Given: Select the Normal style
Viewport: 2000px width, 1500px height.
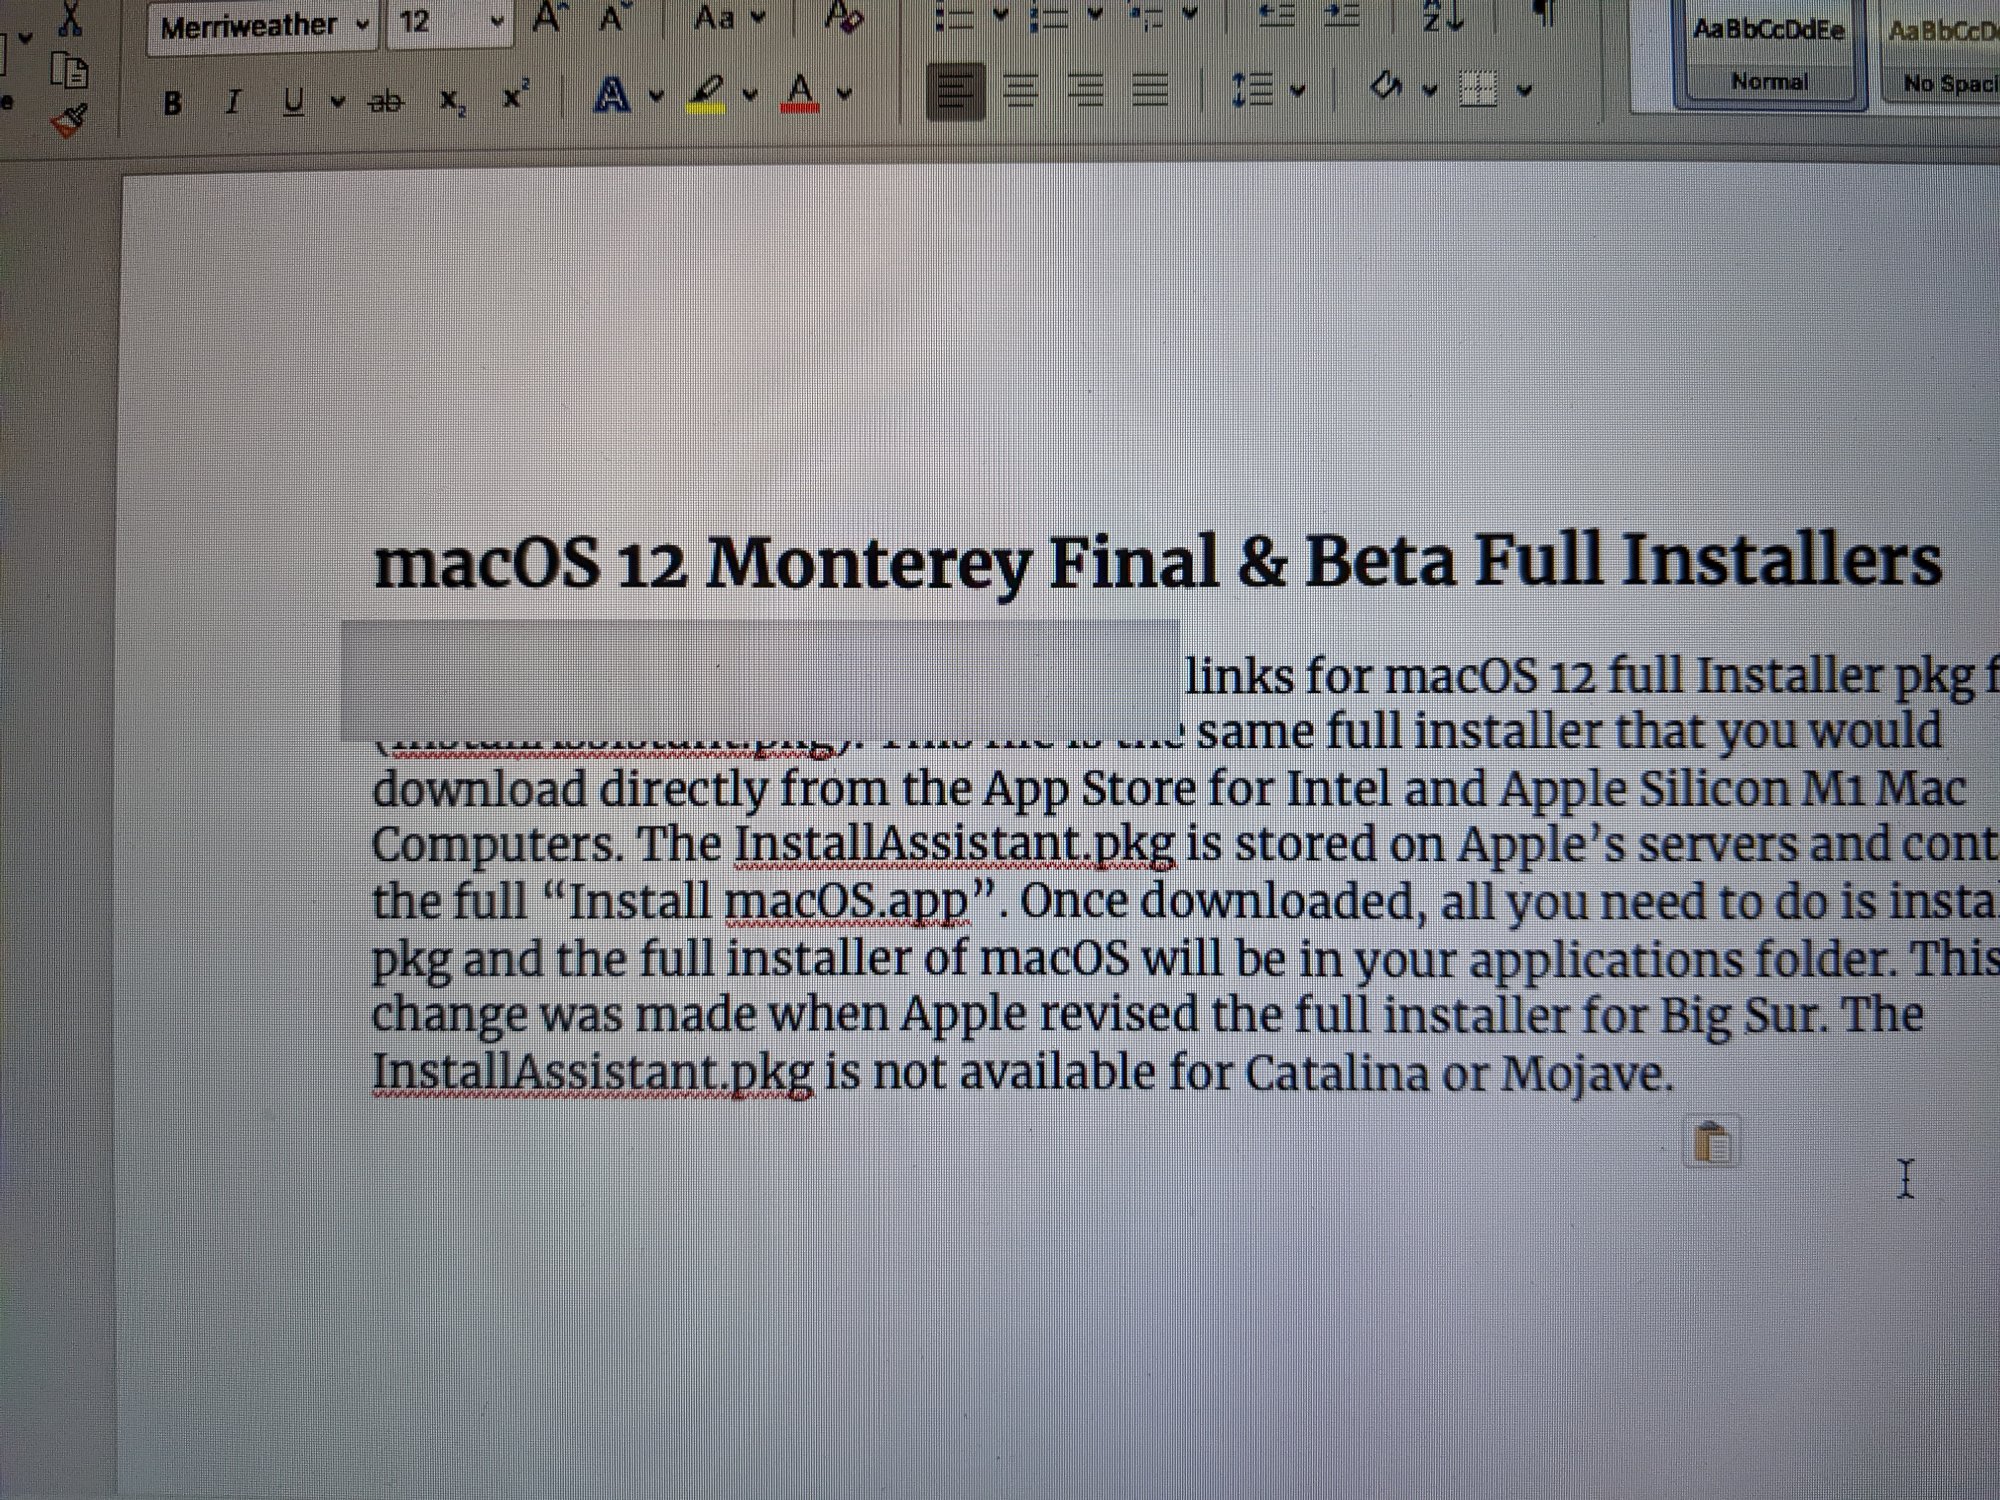Looking at the screenshot, I should click(1769, 55).
